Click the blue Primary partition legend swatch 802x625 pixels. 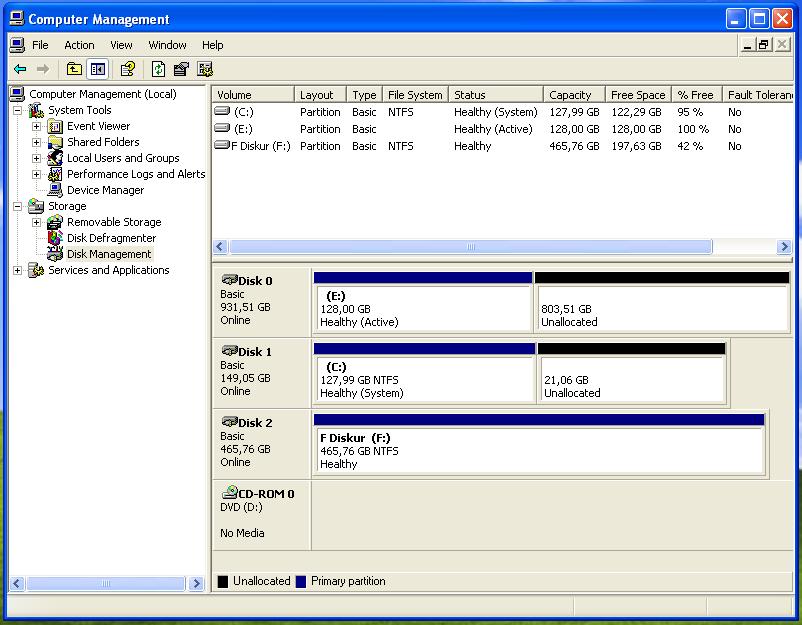[x=301, y=581]
